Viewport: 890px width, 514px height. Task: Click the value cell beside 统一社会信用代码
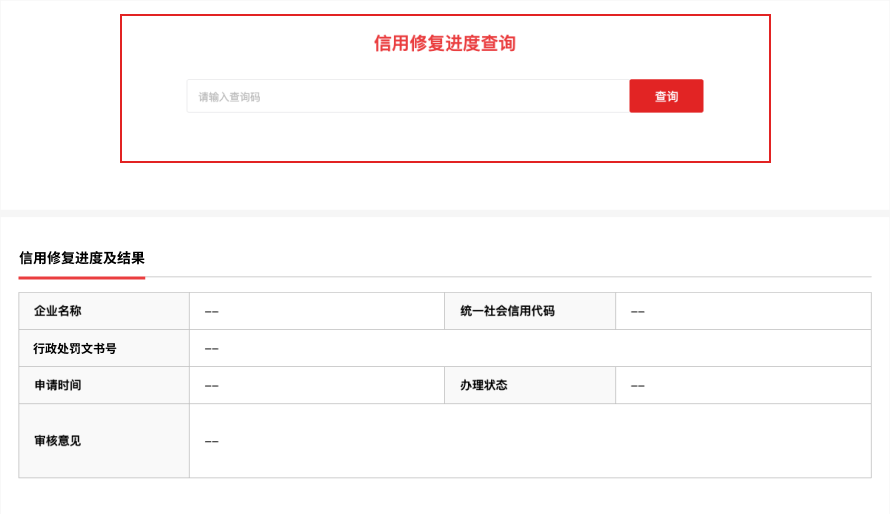point(744,311)
